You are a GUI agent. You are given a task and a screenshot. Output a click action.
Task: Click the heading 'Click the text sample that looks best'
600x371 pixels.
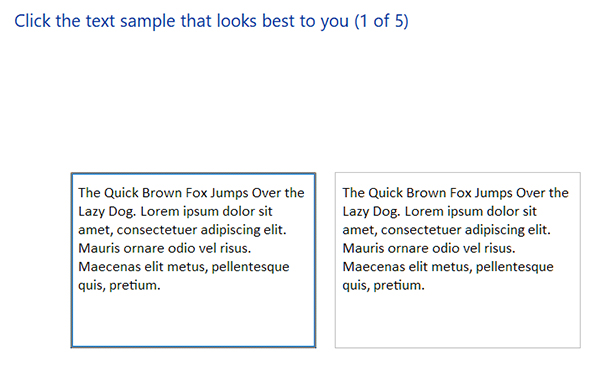212,21
